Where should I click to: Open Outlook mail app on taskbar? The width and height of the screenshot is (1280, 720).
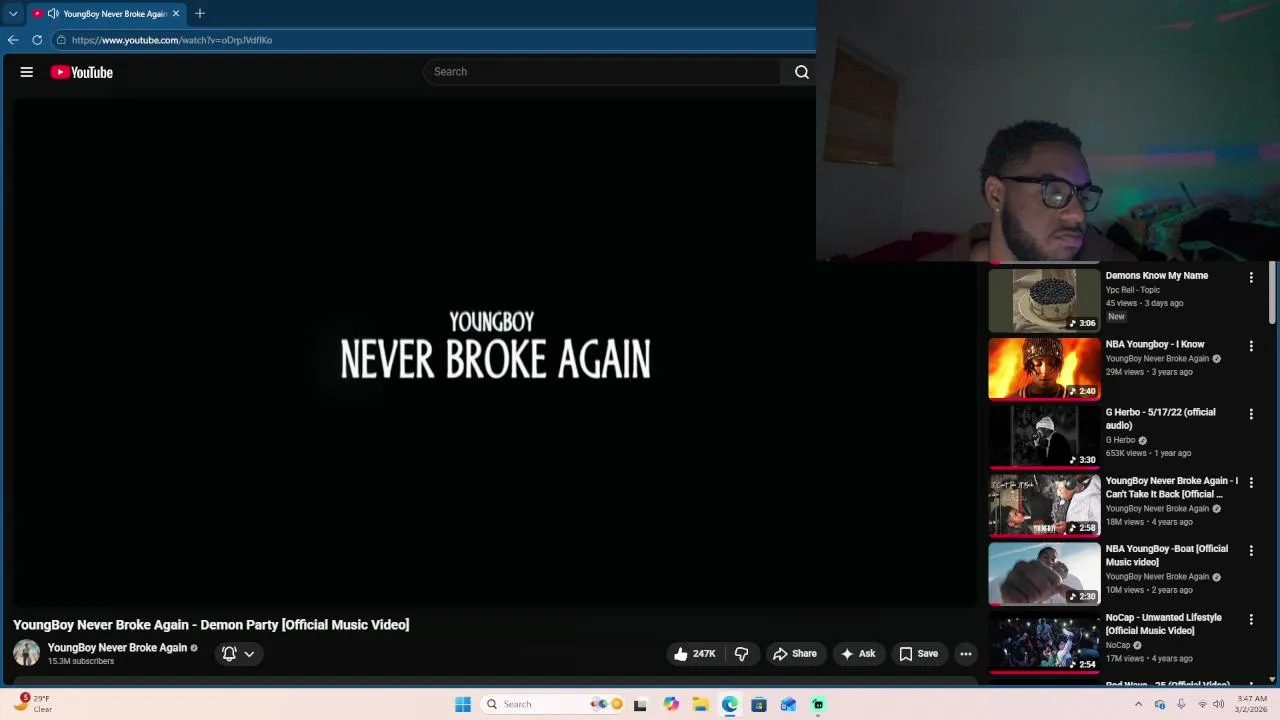click(x=788, y=704)
